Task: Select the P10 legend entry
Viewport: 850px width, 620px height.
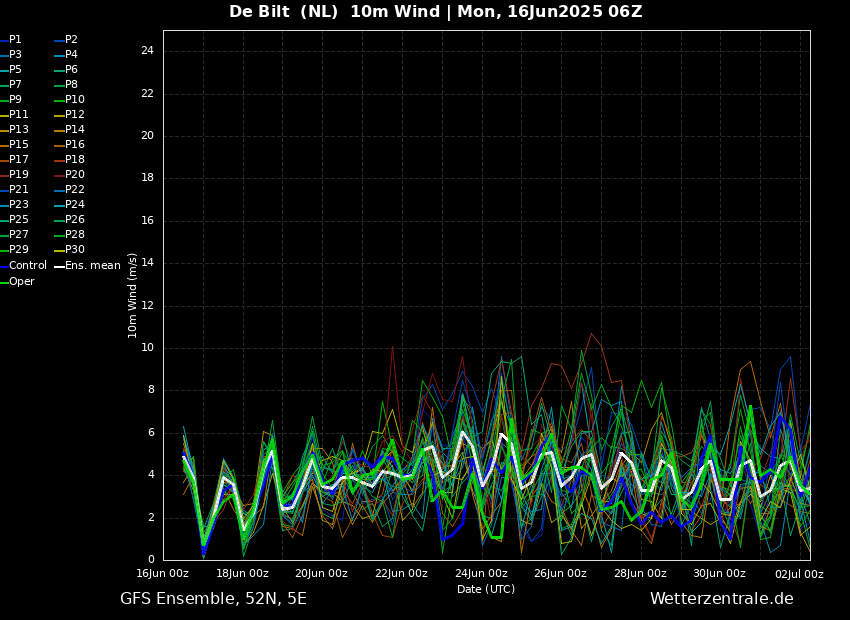Action: click(74, 100)
